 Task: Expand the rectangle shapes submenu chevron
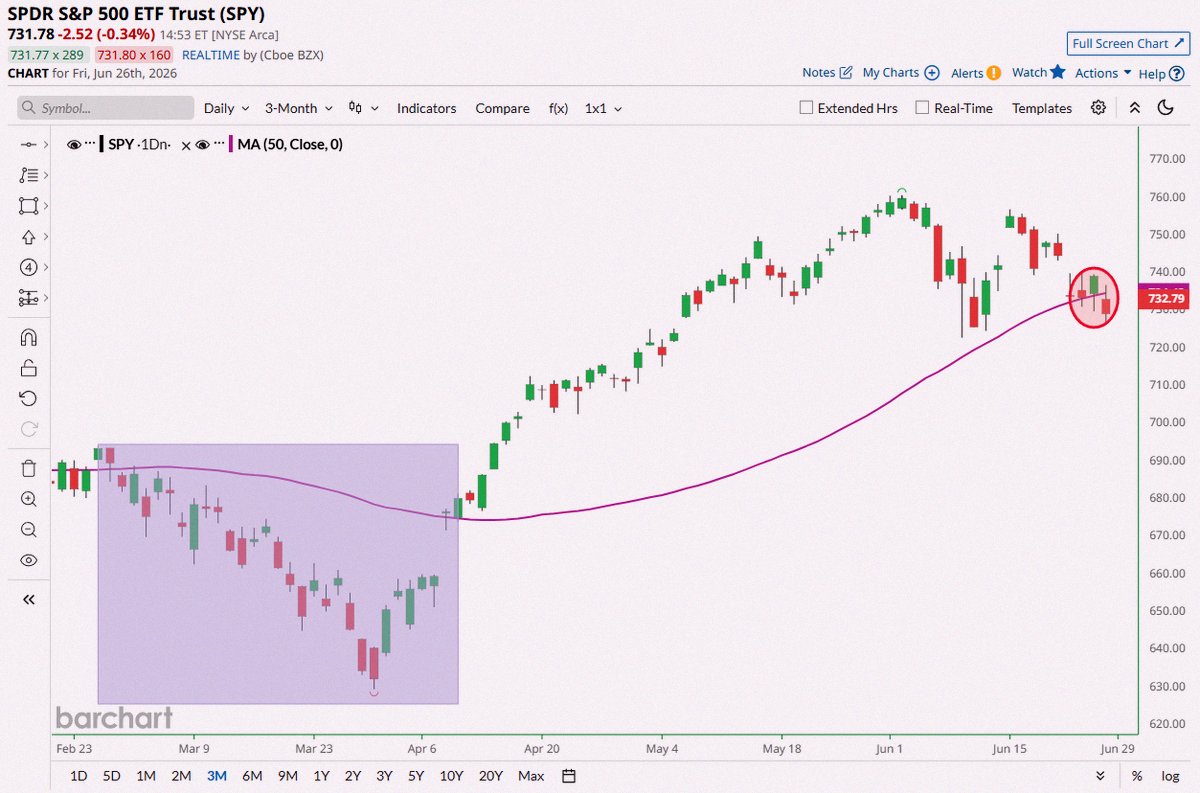[46, 206]
